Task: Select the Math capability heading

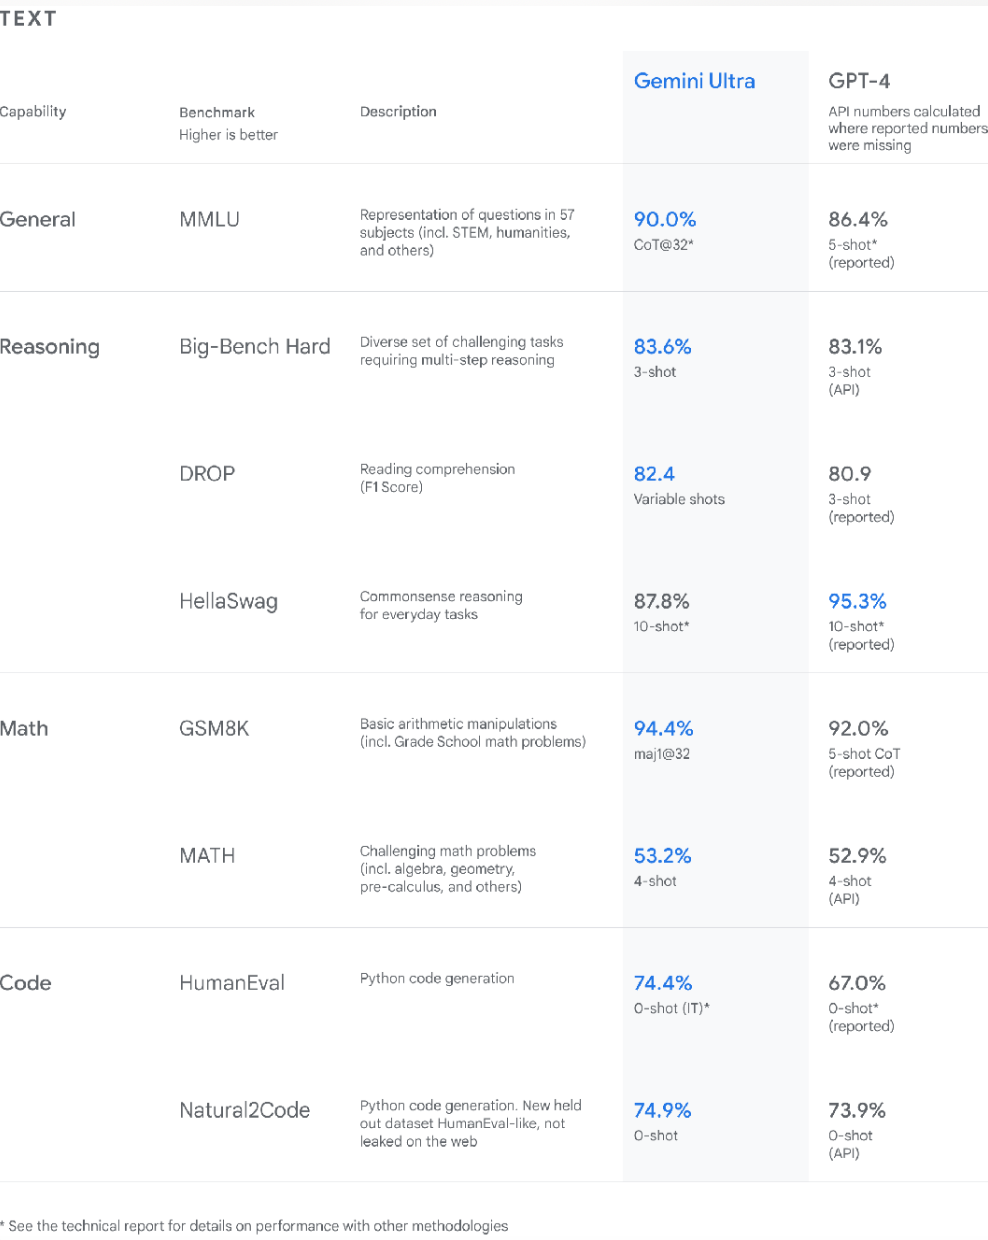Action: point(24,729)
